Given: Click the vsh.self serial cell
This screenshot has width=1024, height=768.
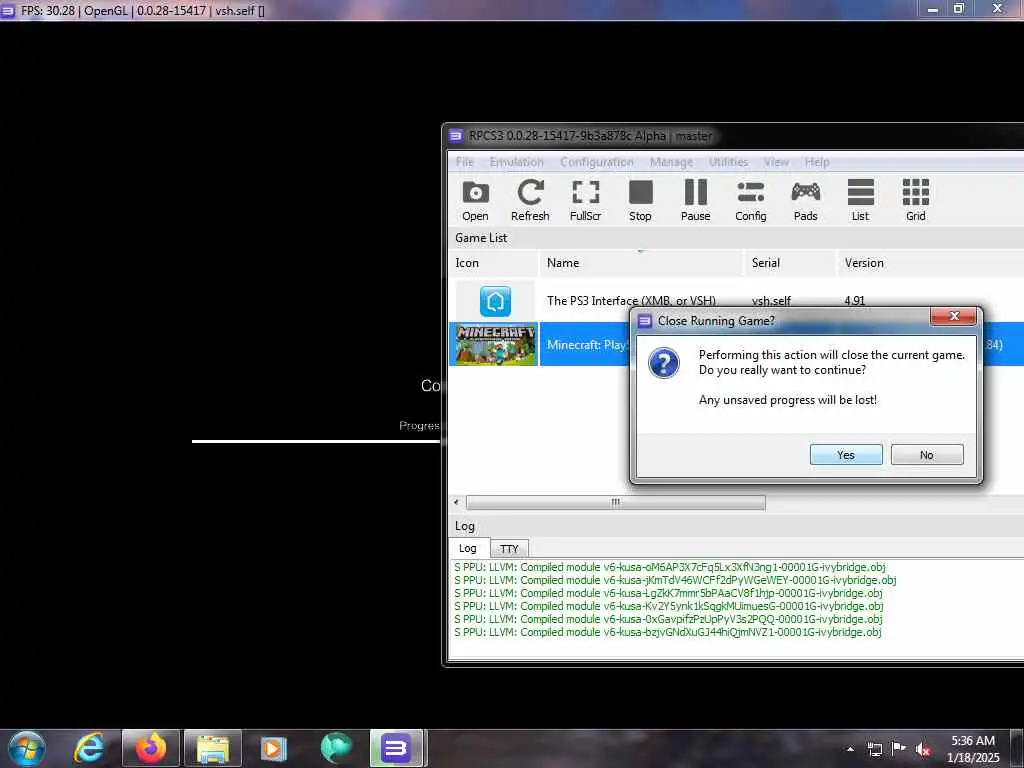Looking at the screenshot, I should (771, 300).
